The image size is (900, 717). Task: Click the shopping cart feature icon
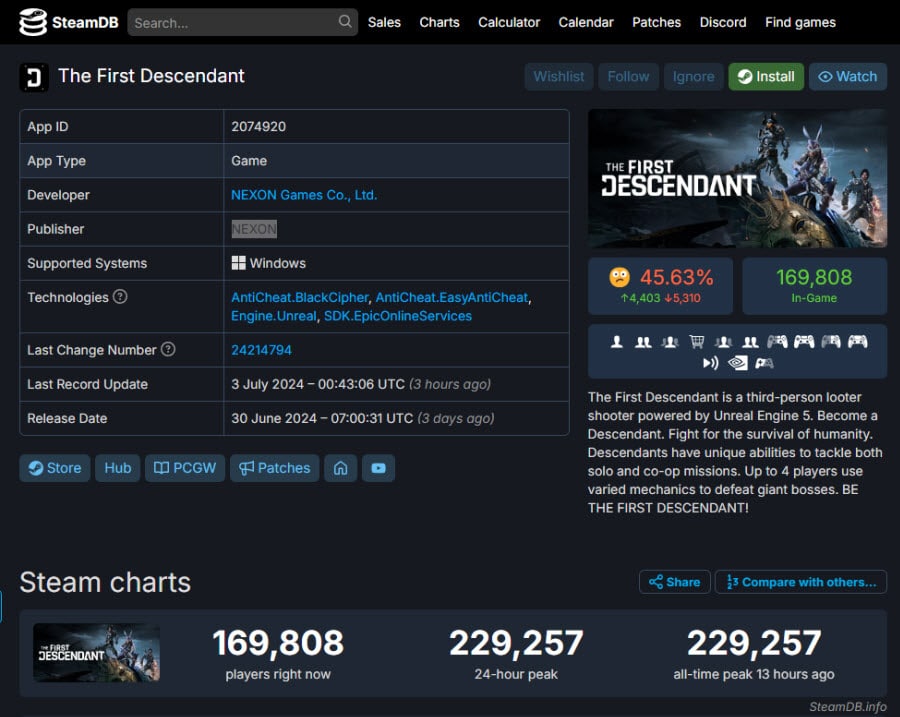pos(697,342)
